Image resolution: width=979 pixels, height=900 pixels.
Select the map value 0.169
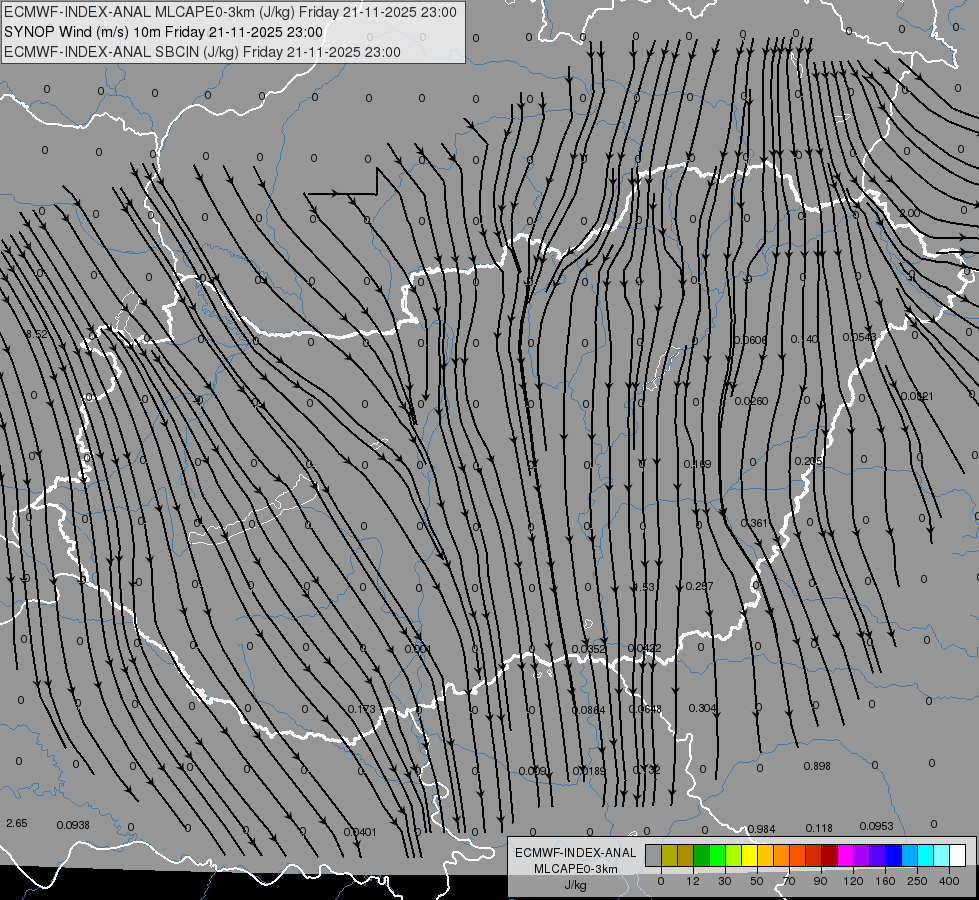(x=697, y=464)
